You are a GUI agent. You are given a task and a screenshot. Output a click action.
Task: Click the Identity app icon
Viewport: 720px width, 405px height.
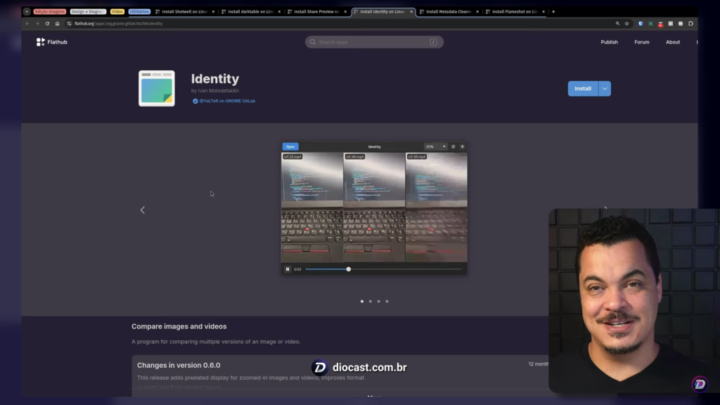point(156,88)
